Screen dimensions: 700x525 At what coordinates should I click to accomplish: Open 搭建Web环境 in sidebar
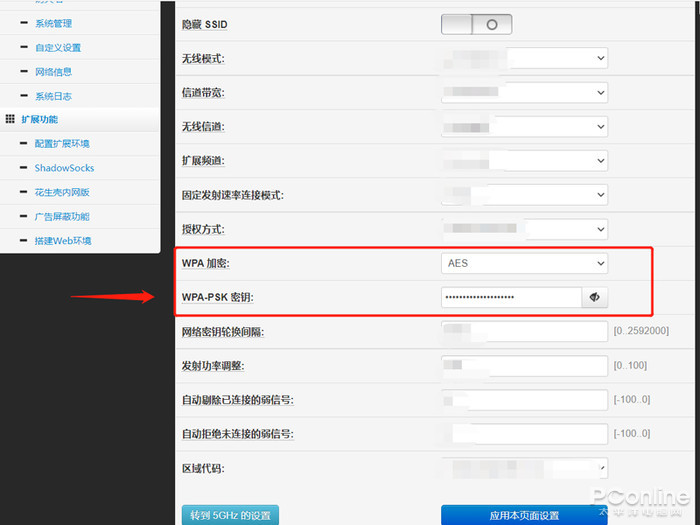(63, 241)
